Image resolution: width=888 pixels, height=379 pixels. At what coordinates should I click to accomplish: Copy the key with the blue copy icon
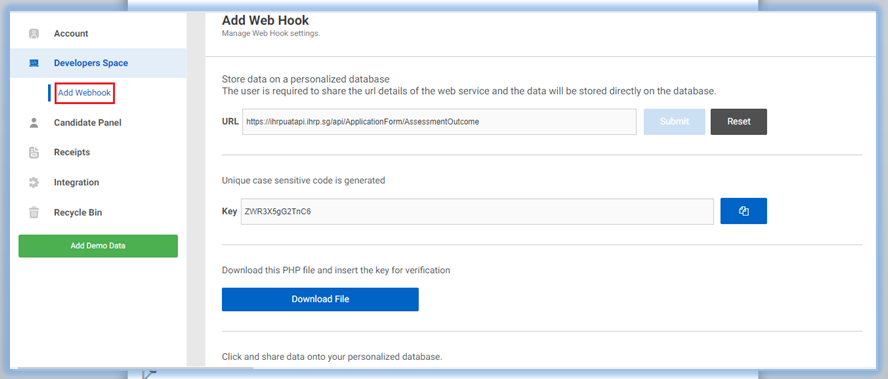click(744, 211)
